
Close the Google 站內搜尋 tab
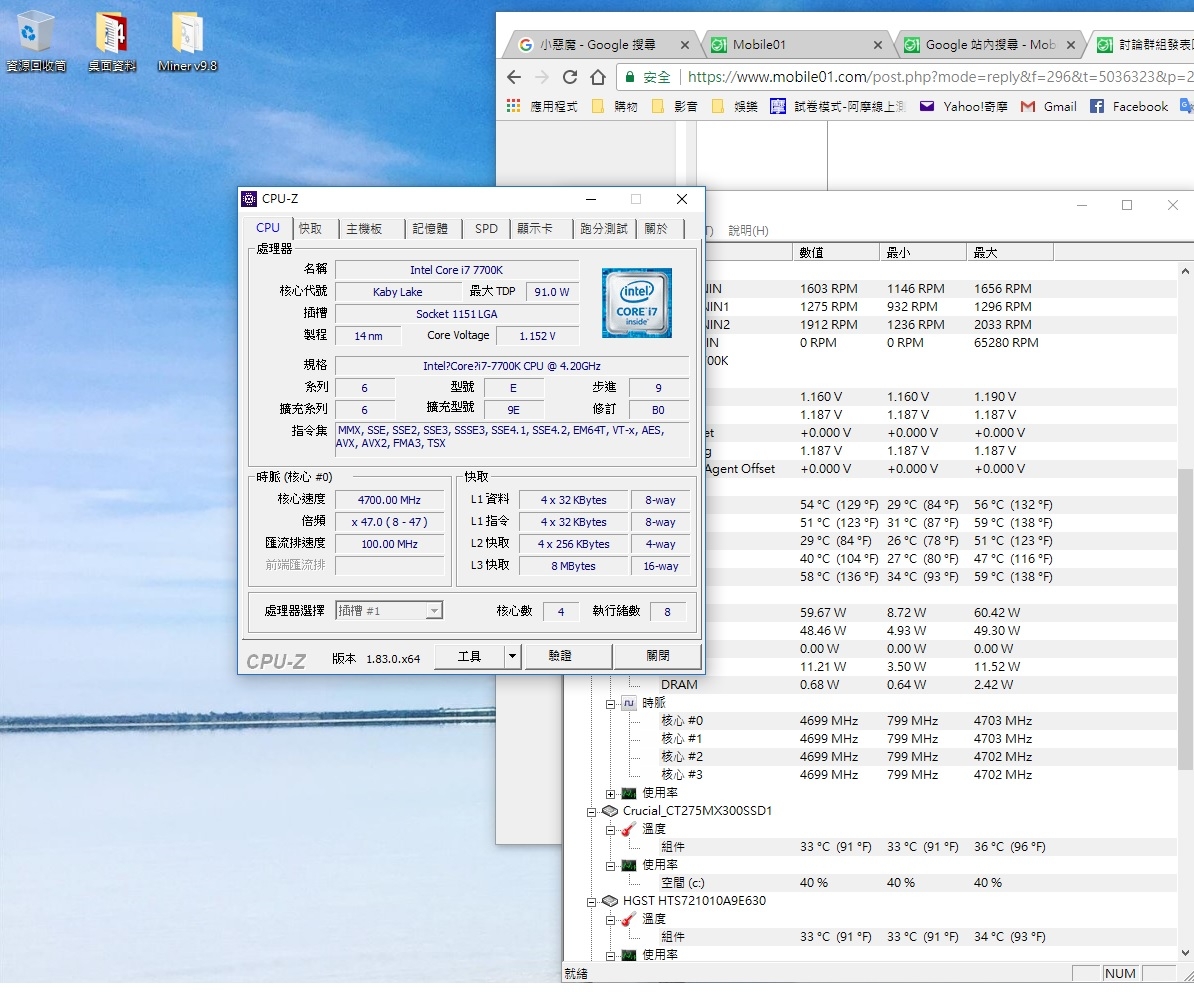(1071, 45)
